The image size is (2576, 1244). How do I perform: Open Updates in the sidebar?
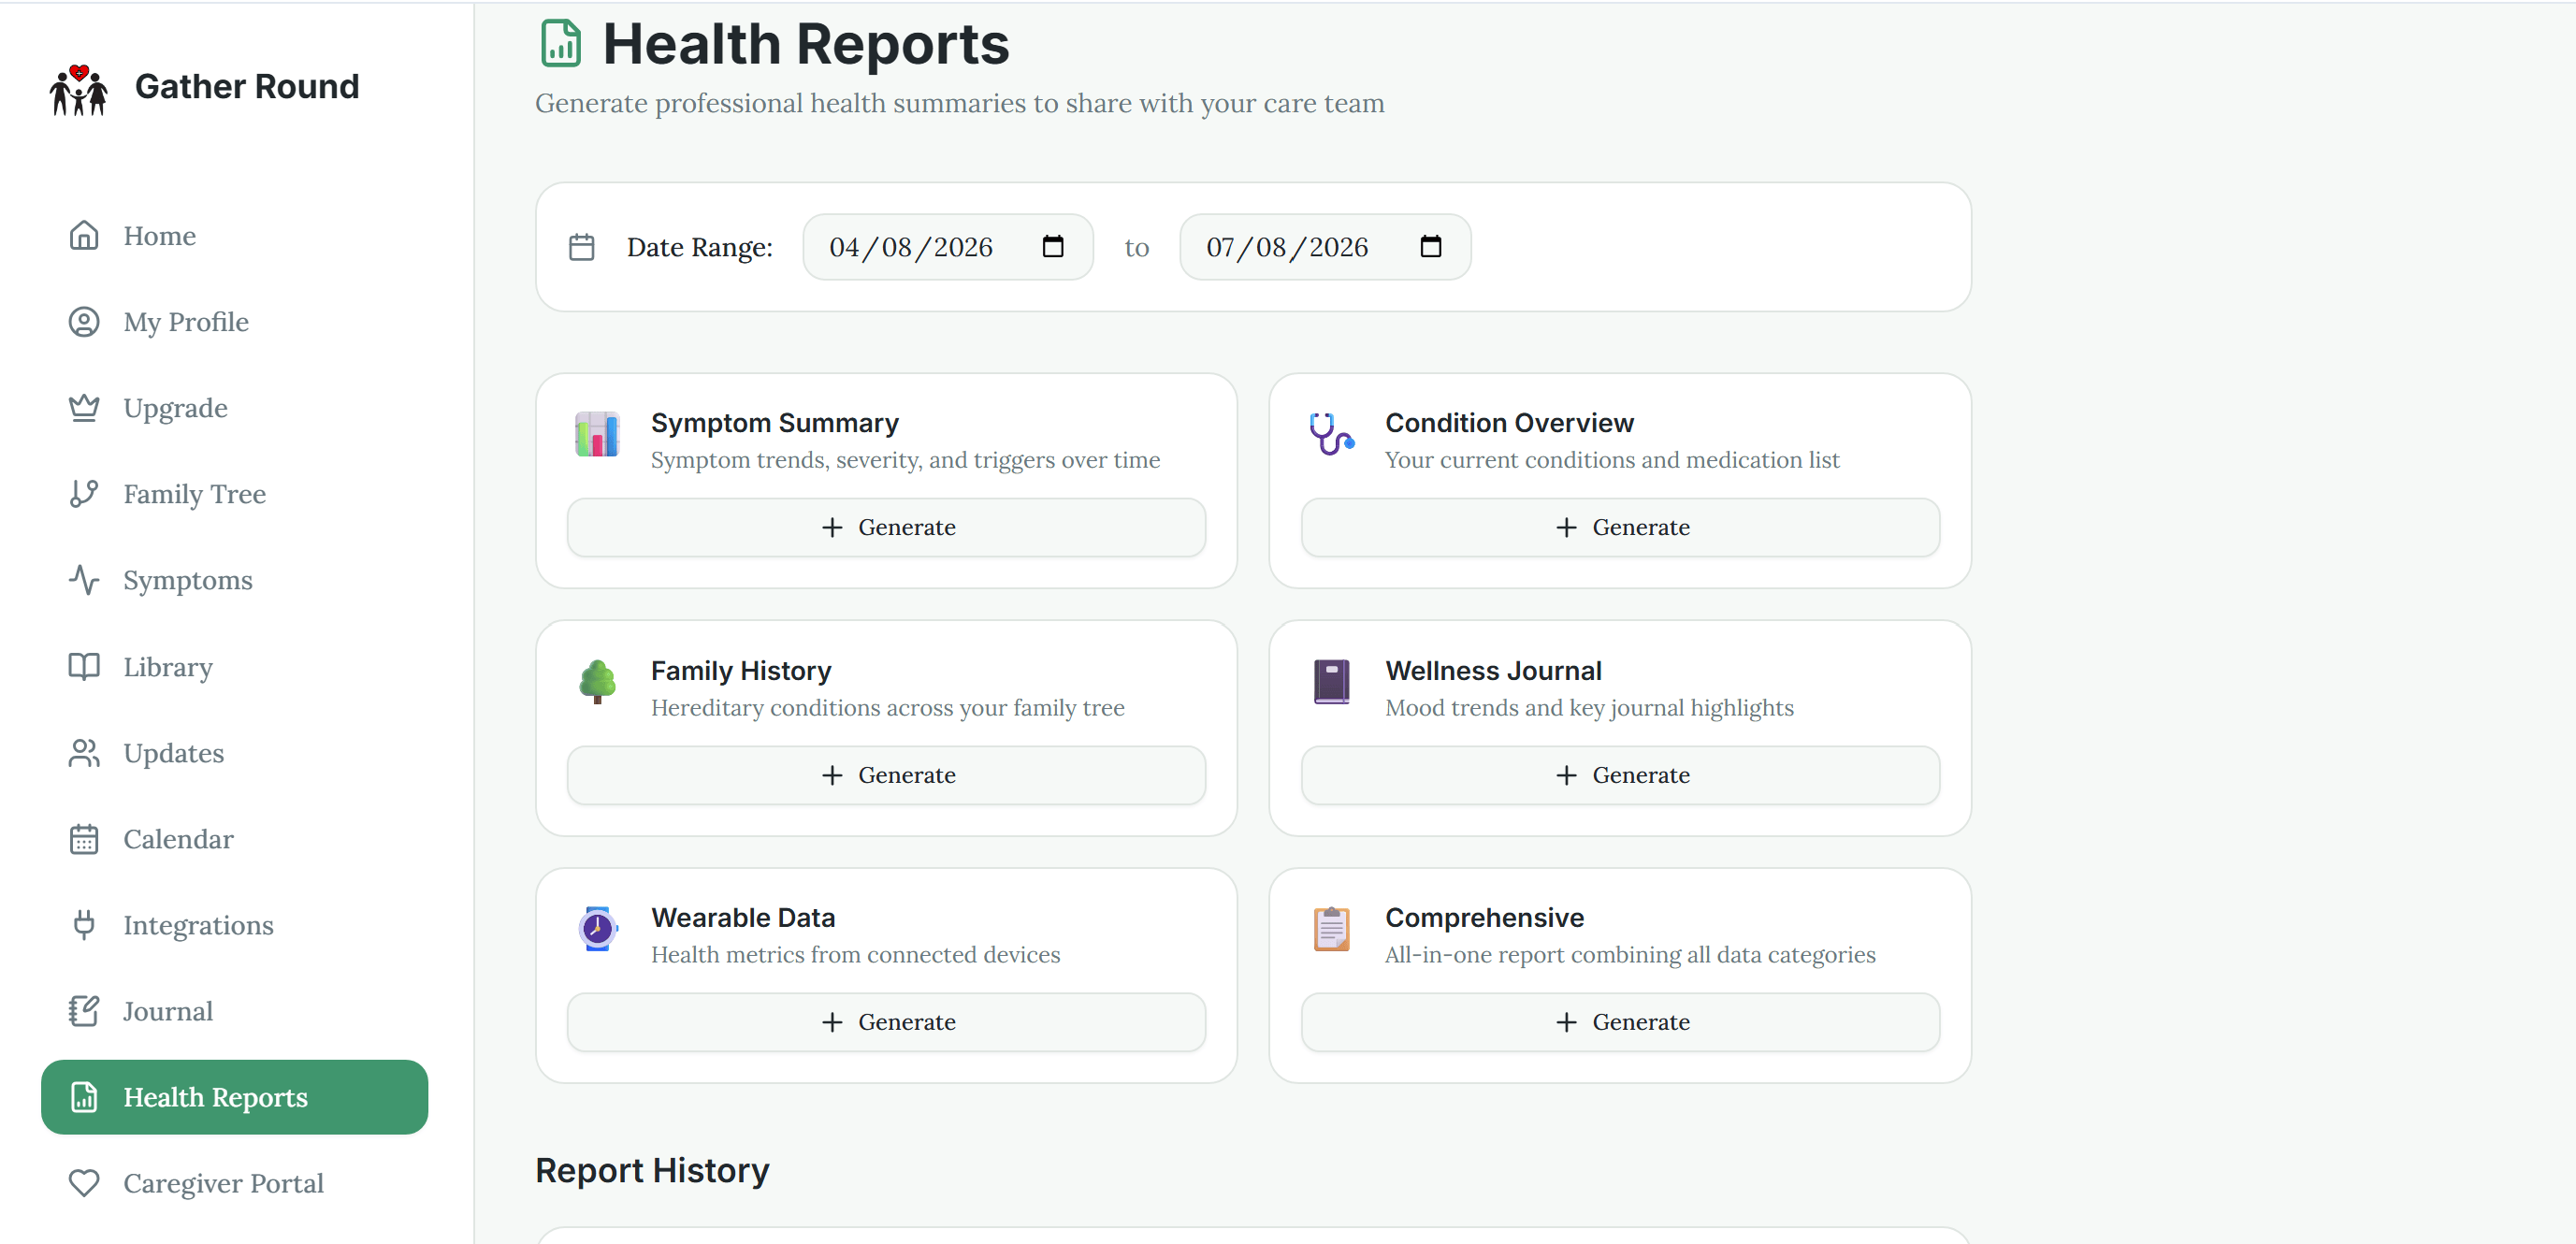235,753
